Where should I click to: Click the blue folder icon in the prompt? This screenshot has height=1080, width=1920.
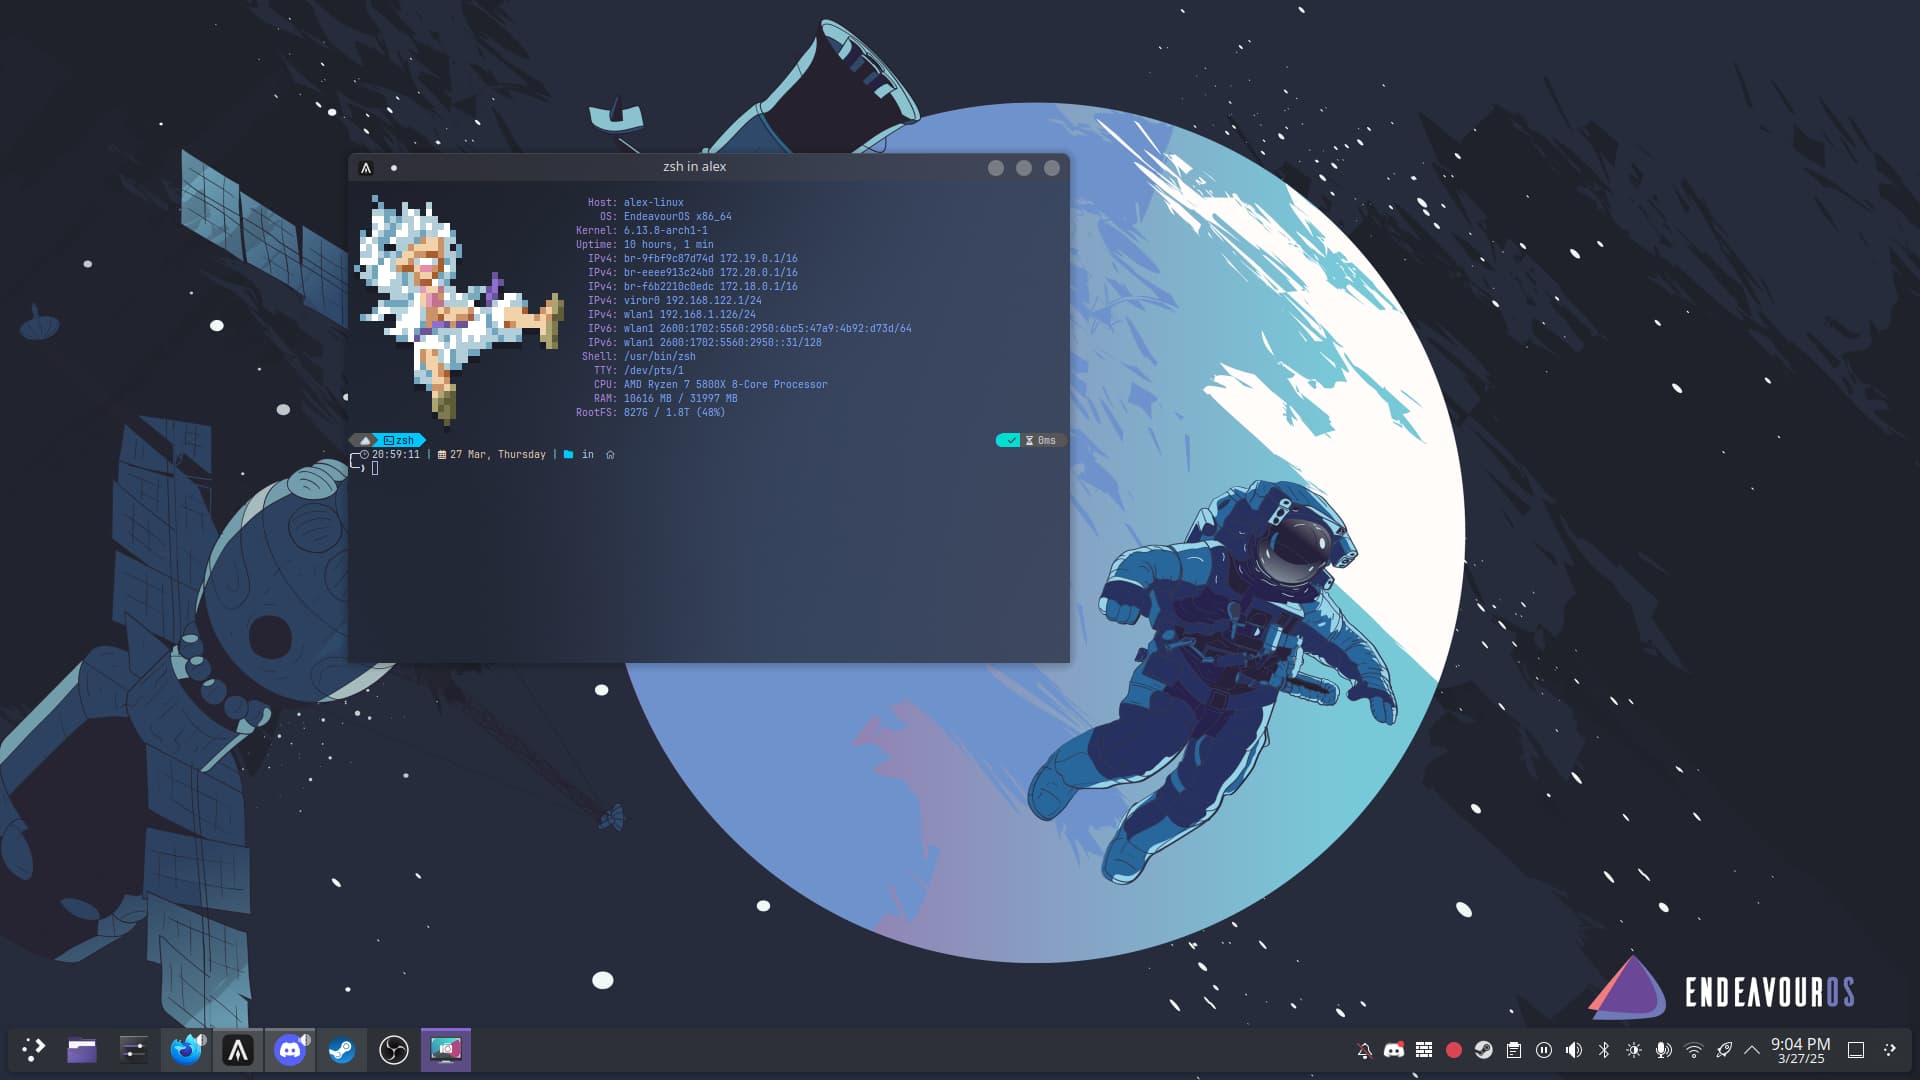click(x=568, y=454)
